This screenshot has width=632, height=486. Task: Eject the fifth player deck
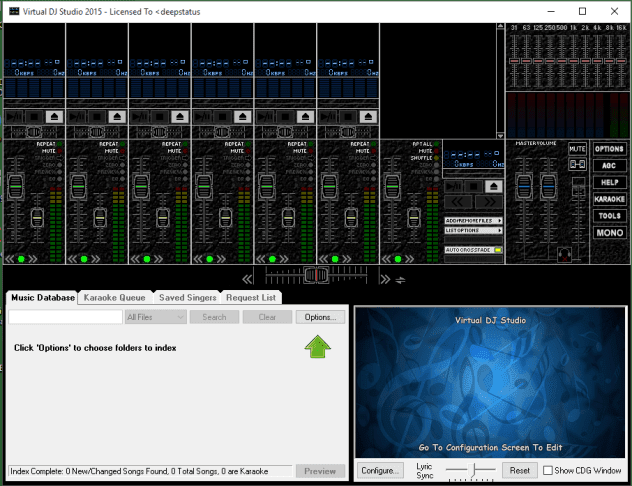(305, 117)
